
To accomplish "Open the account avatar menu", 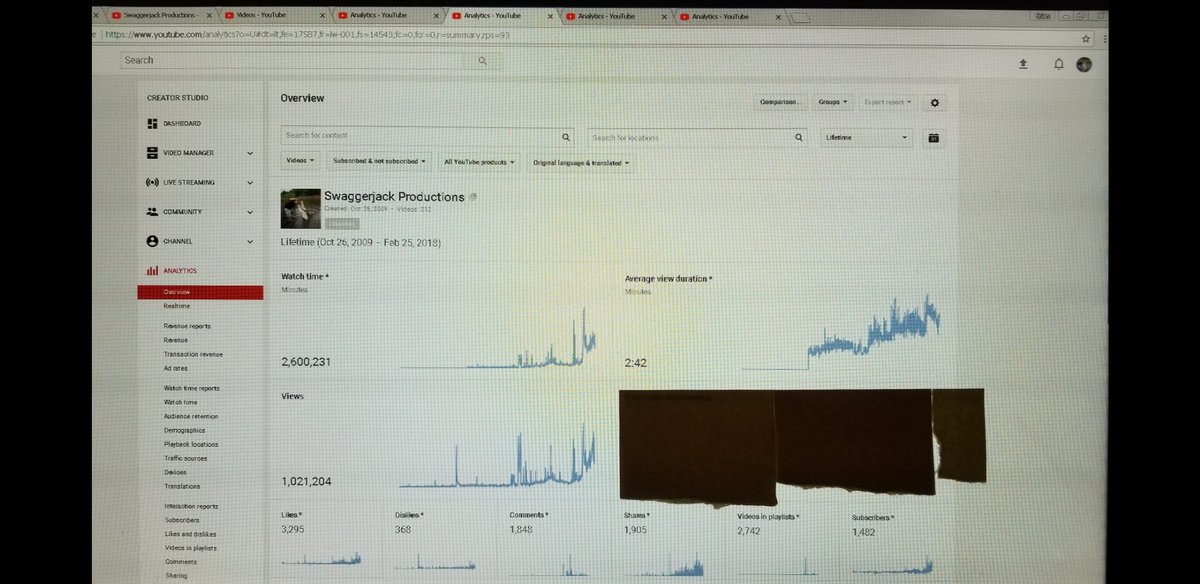I will [x=1084, y=64].
